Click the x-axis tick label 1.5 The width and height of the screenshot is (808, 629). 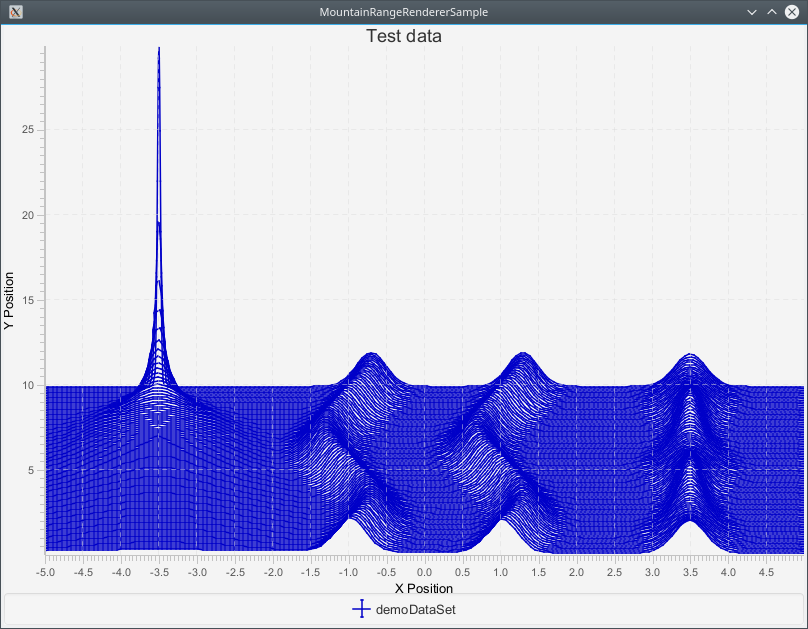click(538, 572)
